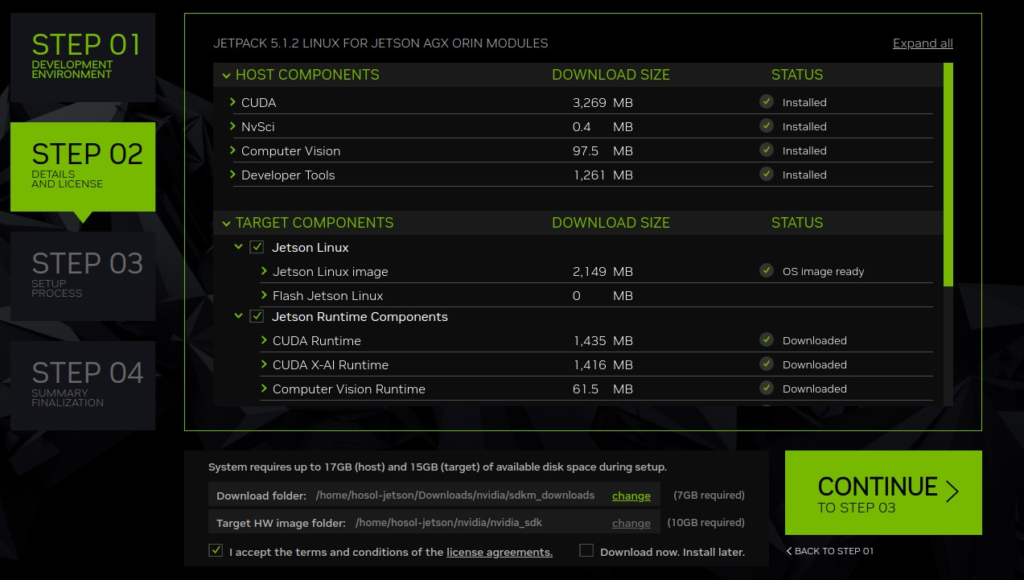Screen dimensions: 1024x580
Task: Click the Target HW image folder path
Action: click(x=449, y=523)
